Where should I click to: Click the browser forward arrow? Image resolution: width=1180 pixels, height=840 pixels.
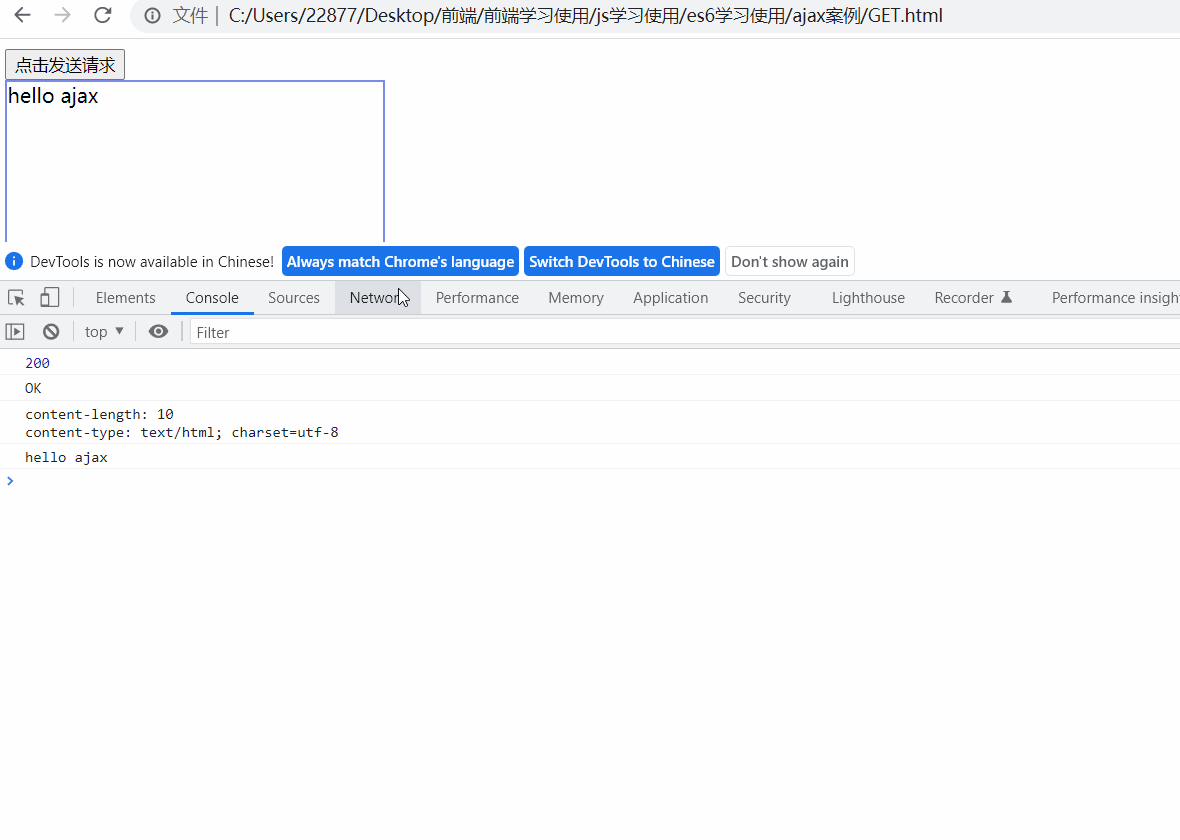62,15
